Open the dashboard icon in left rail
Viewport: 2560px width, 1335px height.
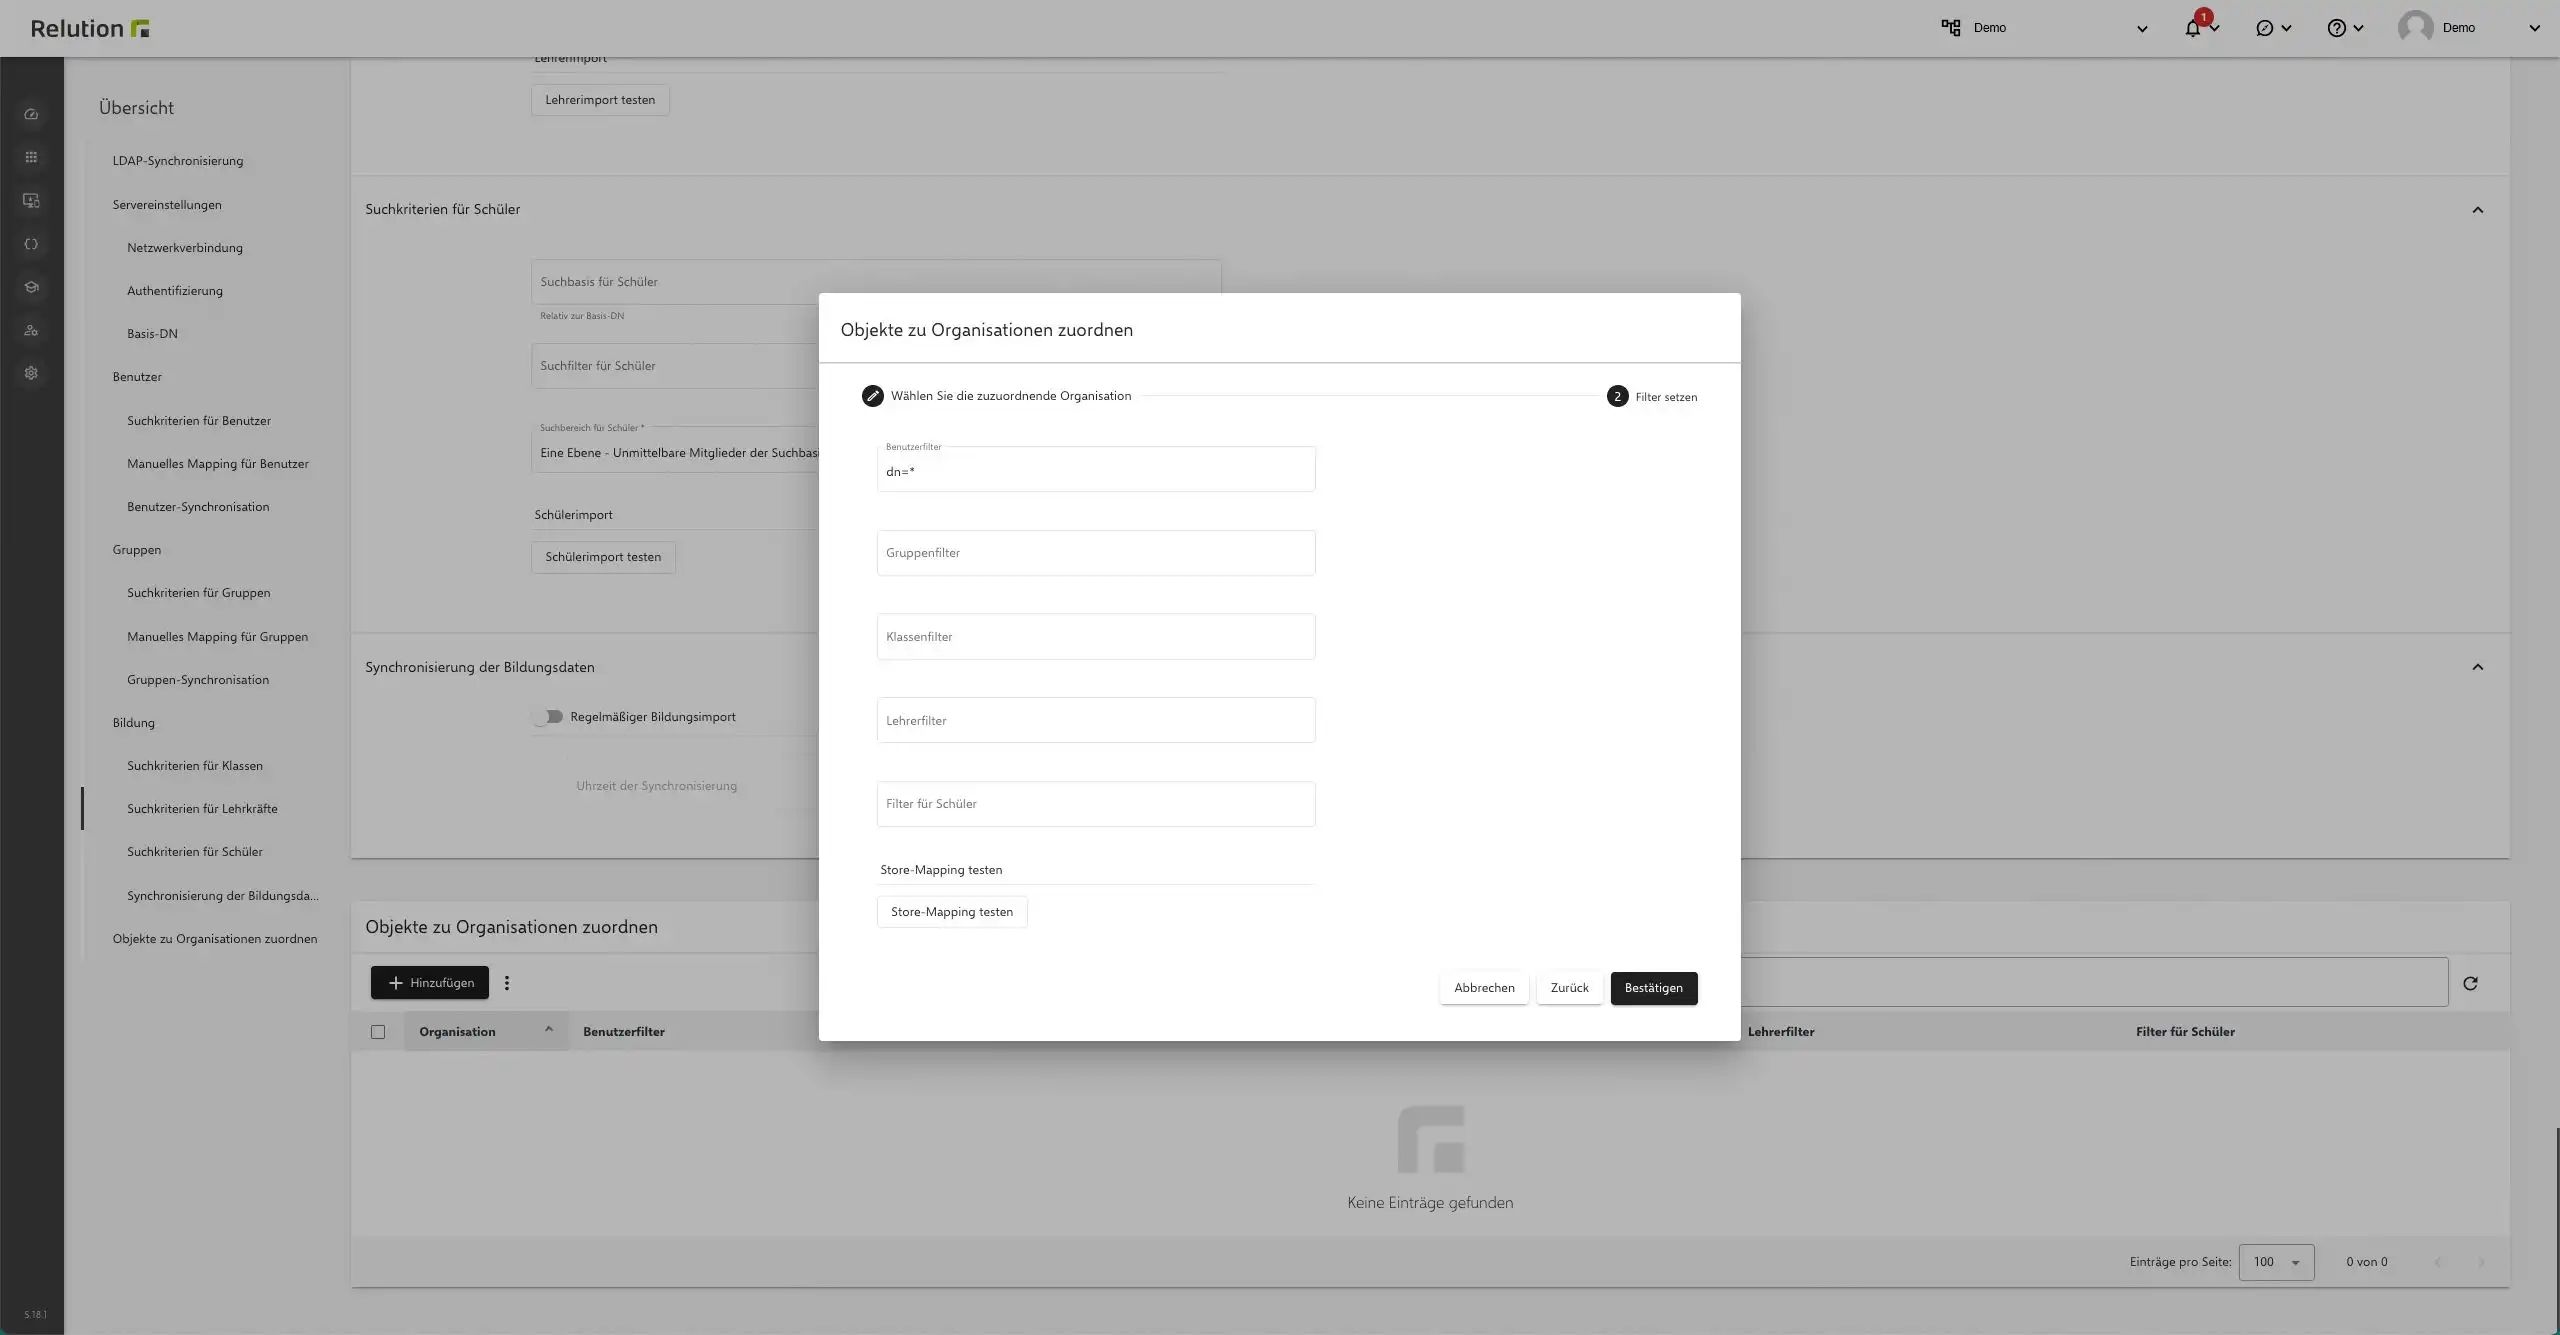tap(31, 114)
